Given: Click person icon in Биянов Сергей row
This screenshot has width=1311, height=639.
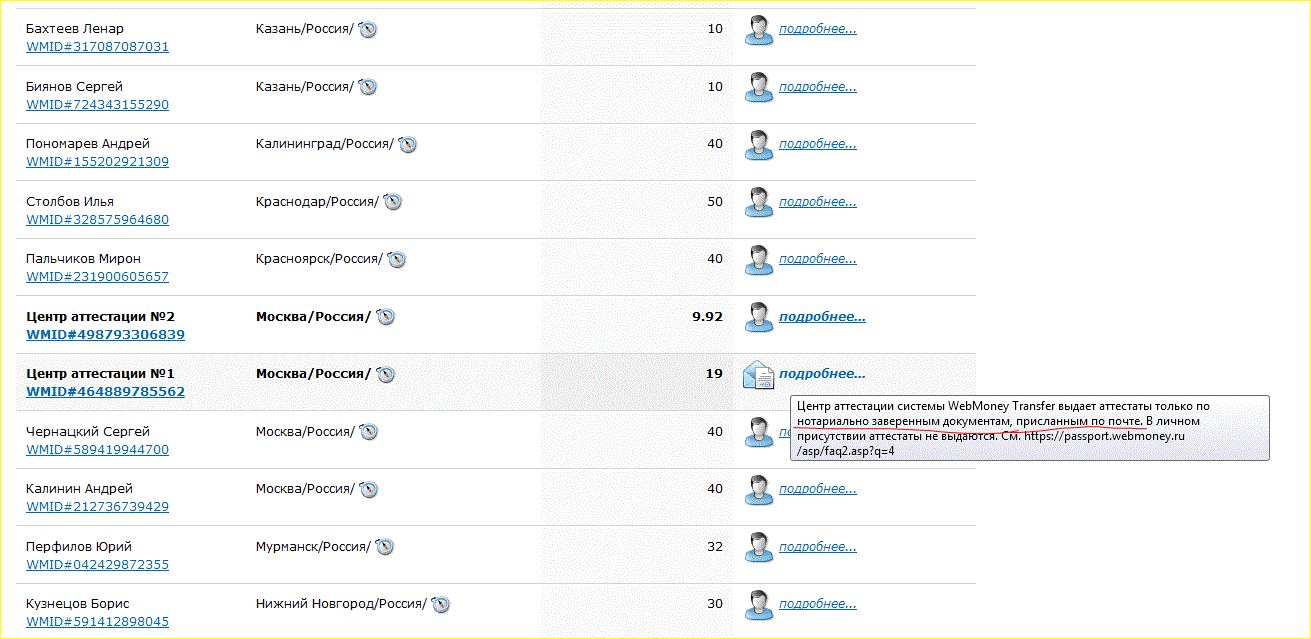Looking at the screenshot, I should (759, 87).
